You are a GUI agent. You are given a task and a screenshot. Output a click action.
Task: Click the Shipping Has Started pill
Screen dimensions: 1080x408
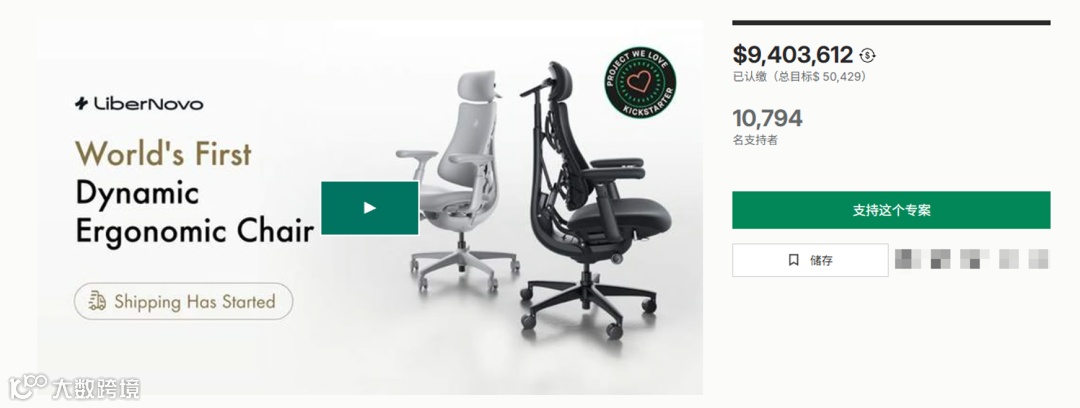point(183,301)
